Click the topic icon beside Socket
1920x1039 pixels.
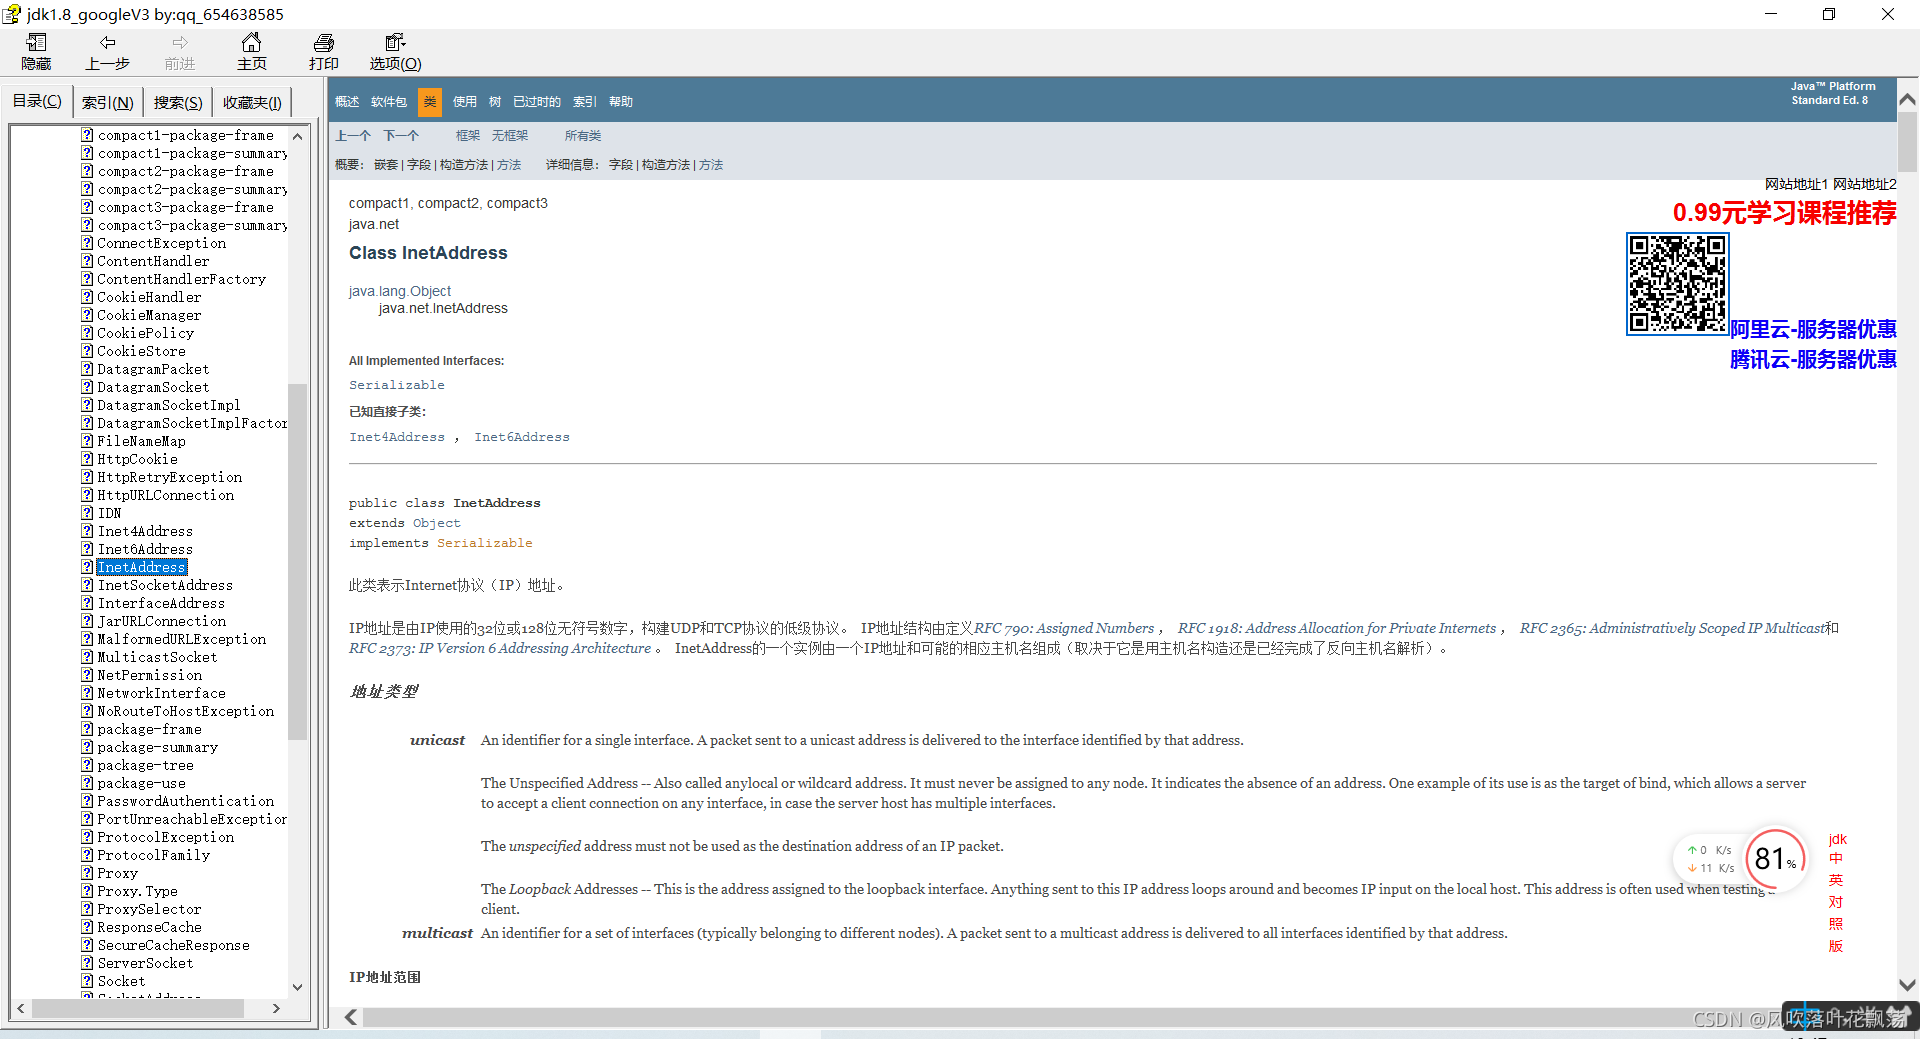88,981
